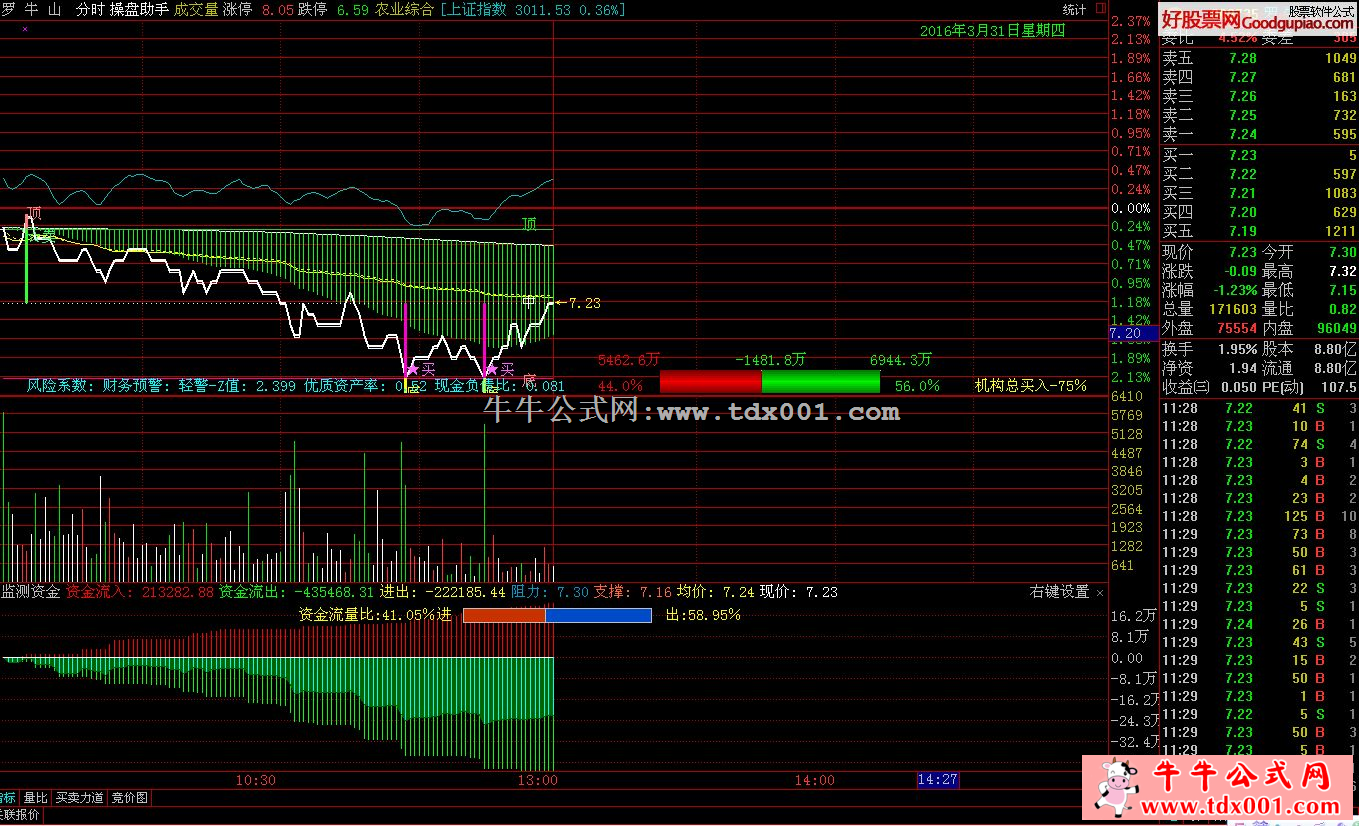Click the 今开 7.30 quote field

1309,252
